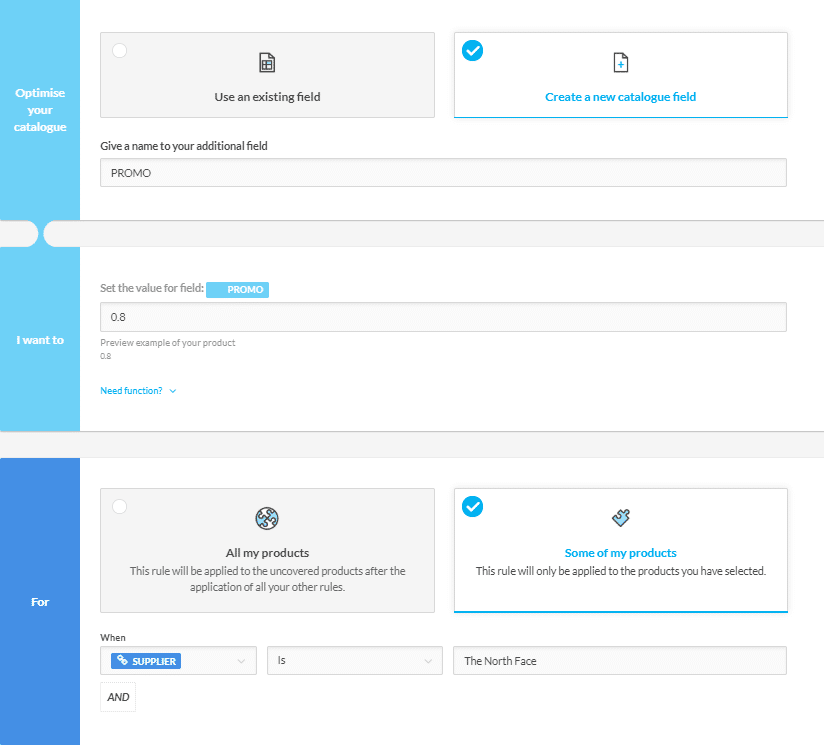Select the Use an existing field radio button
This screenshot has width=824, height=745.
click(119, 50)
